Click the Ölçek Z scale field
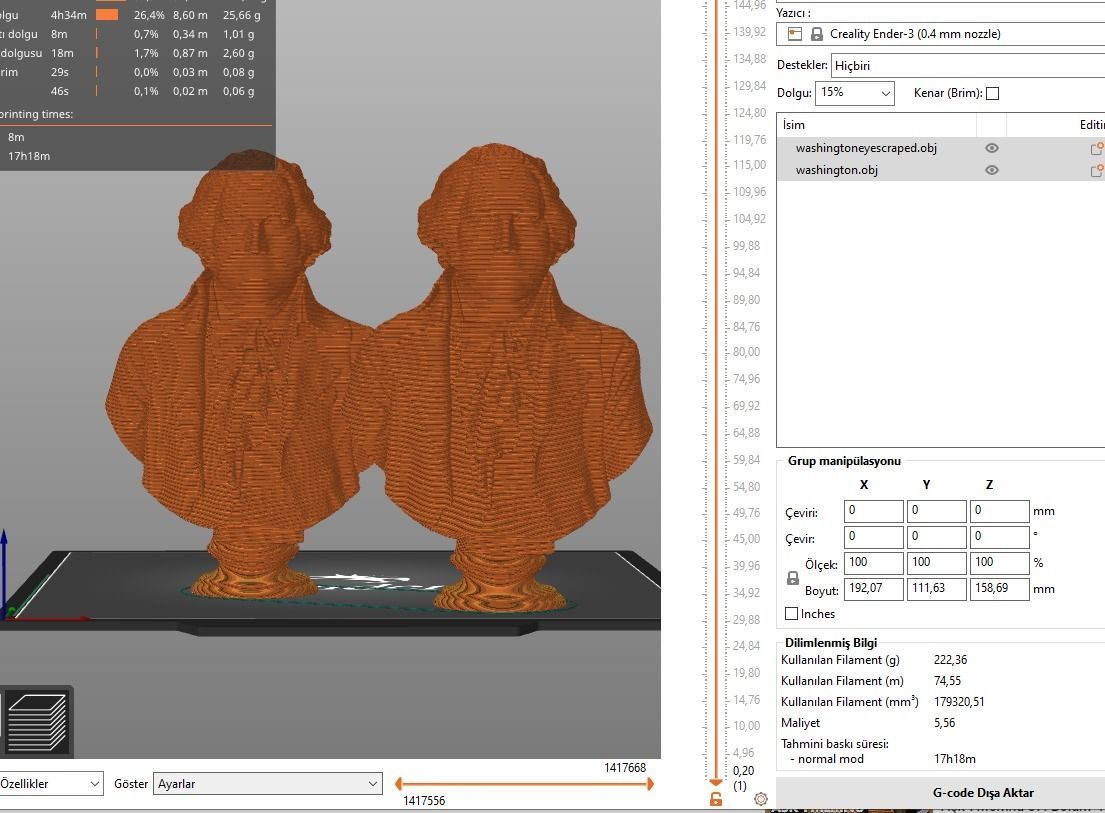This screenshot has height=813, width=1105. pyautogui.click(x=999, y=562)
